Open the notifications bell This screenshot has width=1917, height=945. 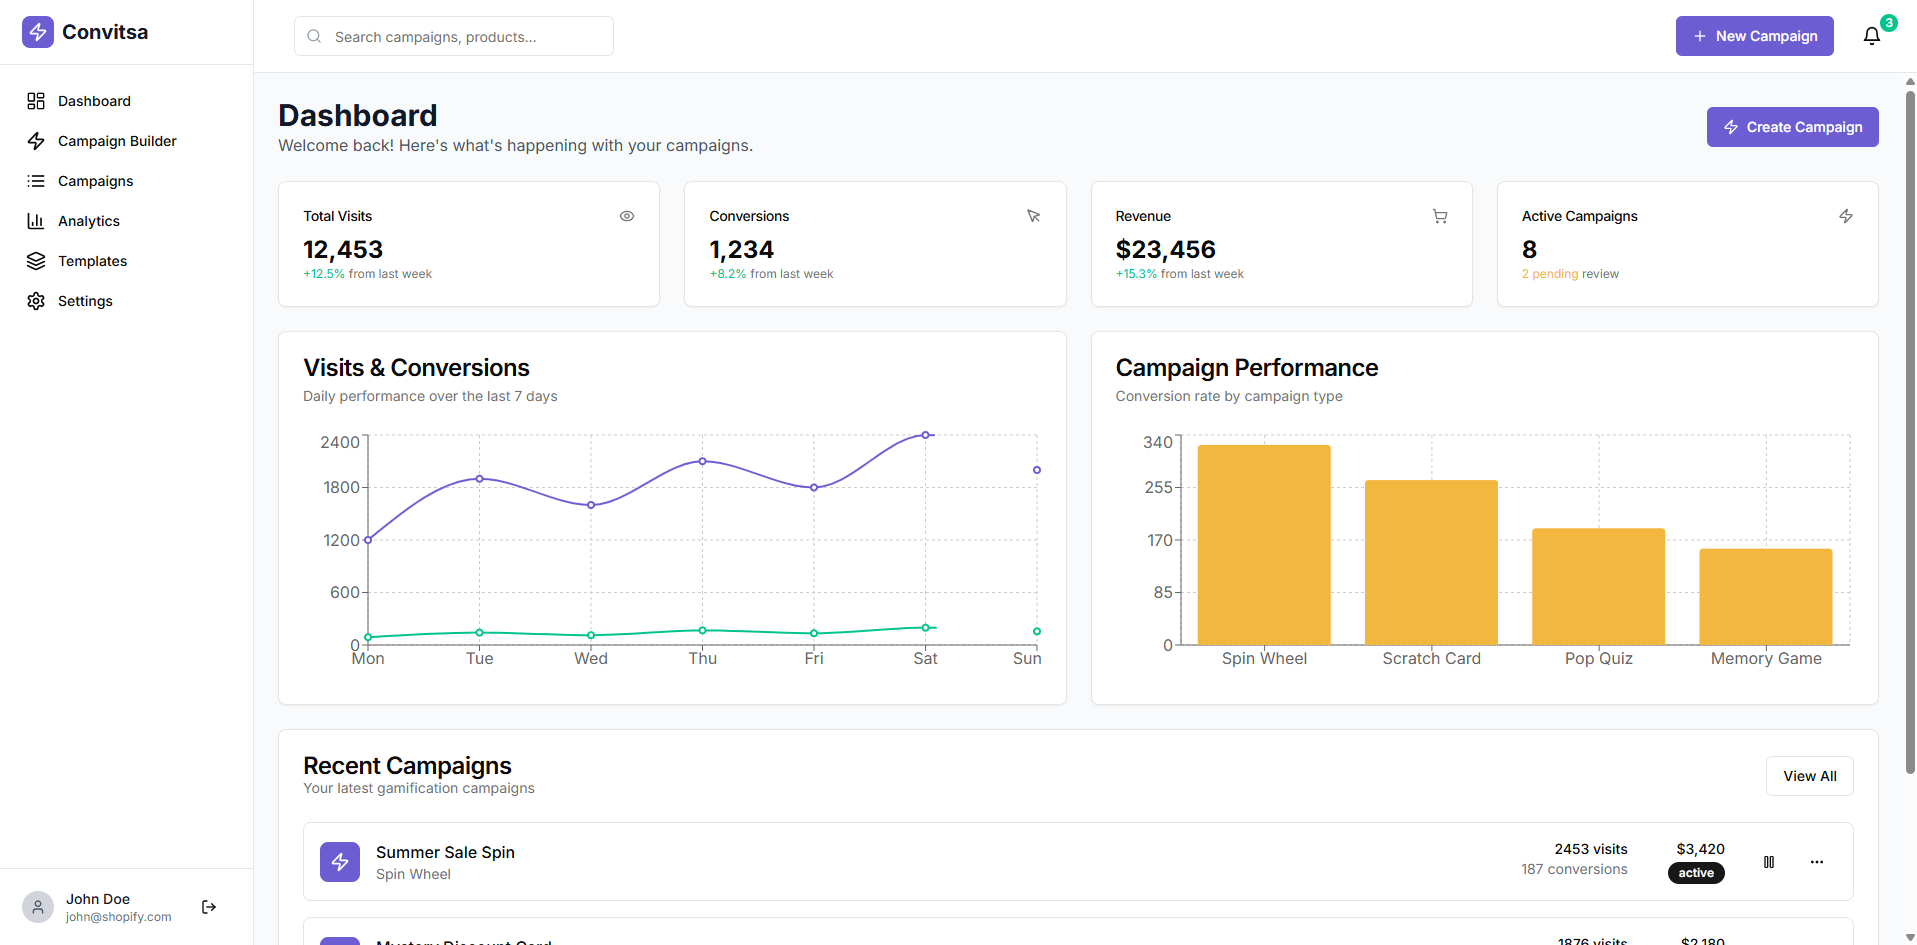coord(1872,36)
